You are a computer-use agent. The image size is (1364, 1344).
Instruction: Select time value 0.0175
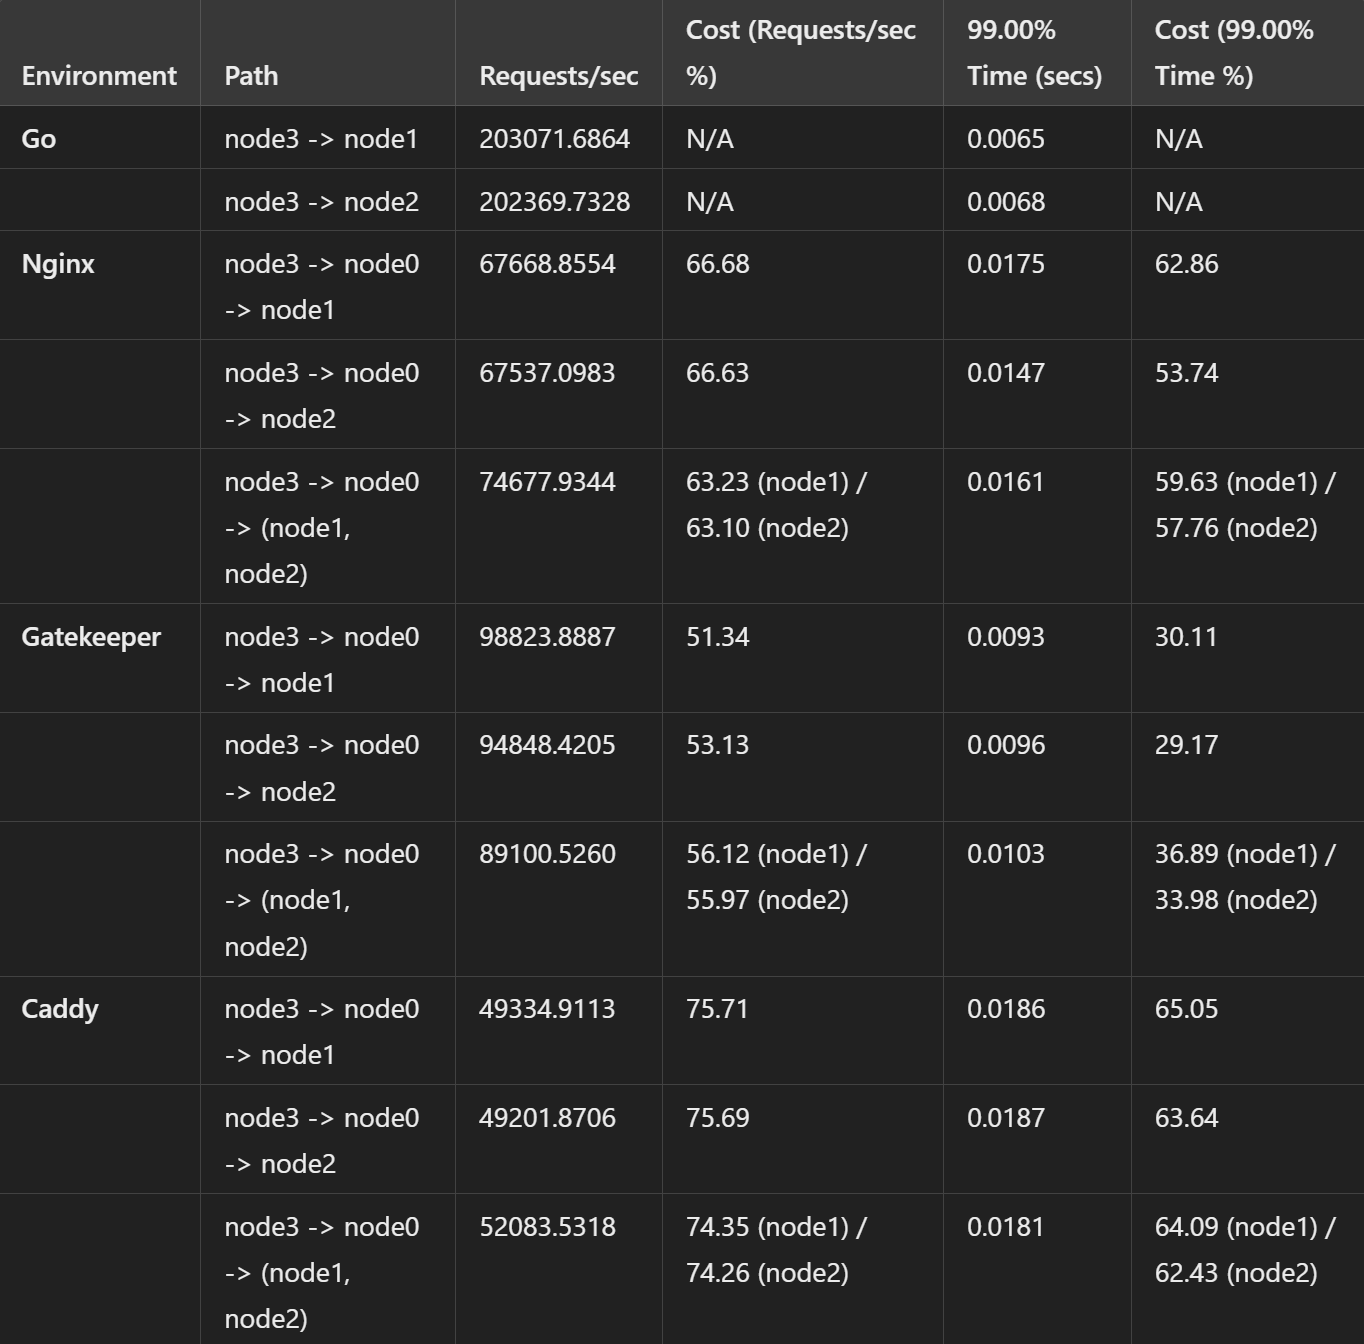(1006, 264)
